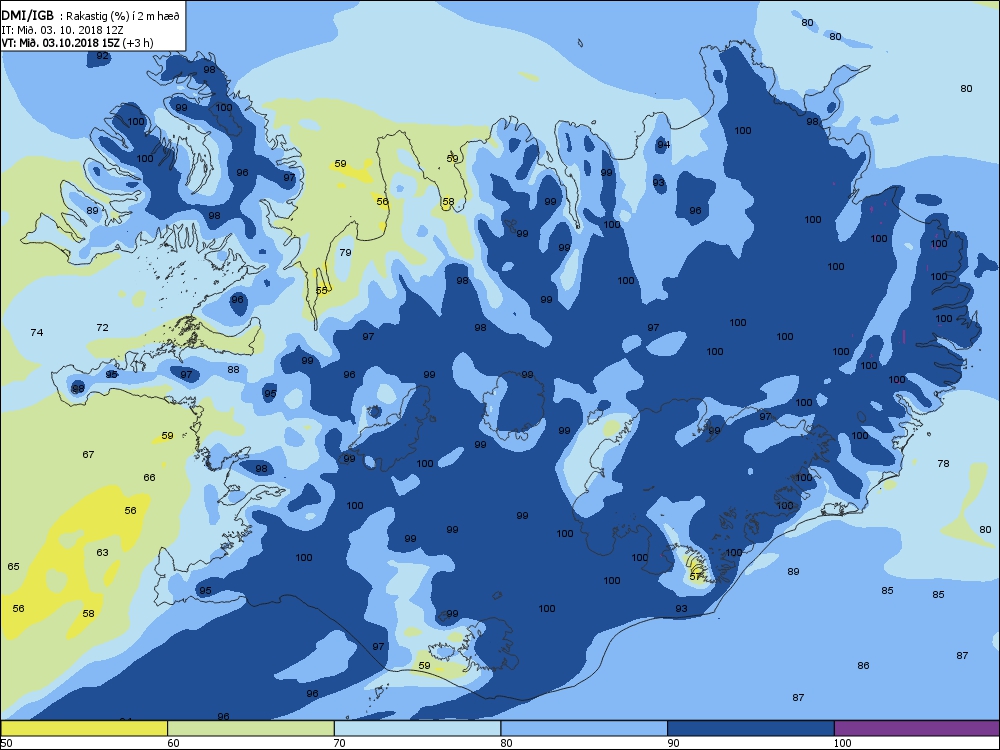Click the humidity value 79 on the map
Image resolution: width=1000 pixels, height=750 pixels.
(x=345, y=253)
